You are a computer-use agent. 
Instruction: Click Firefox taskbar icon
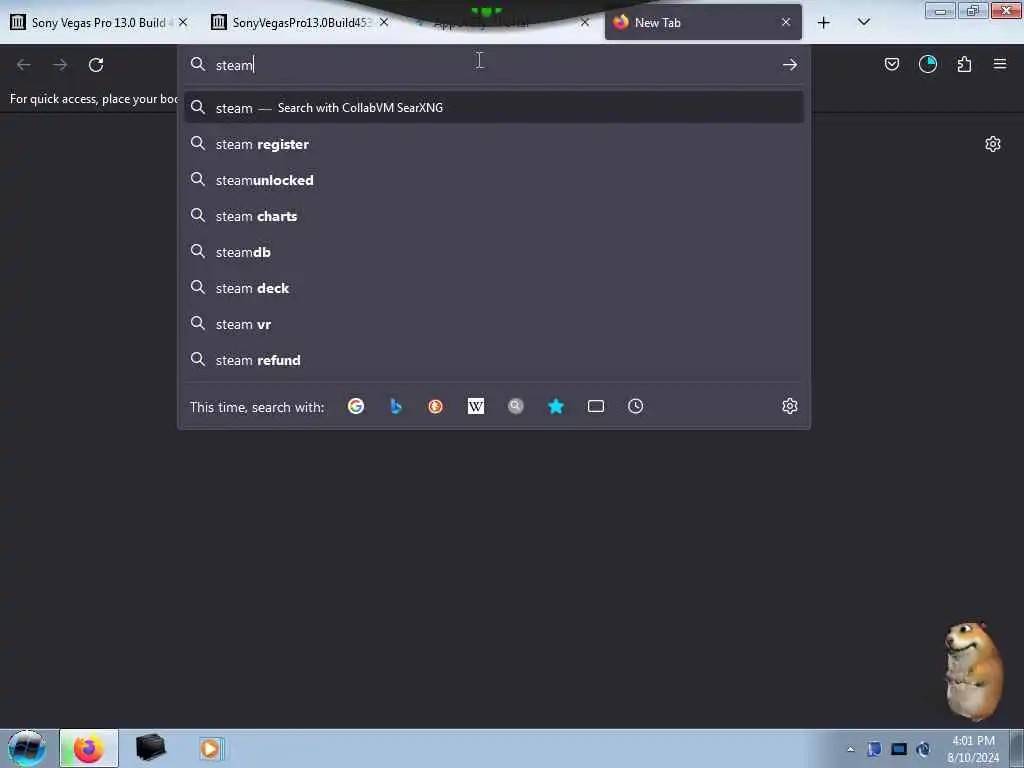(x=89, y=748)
